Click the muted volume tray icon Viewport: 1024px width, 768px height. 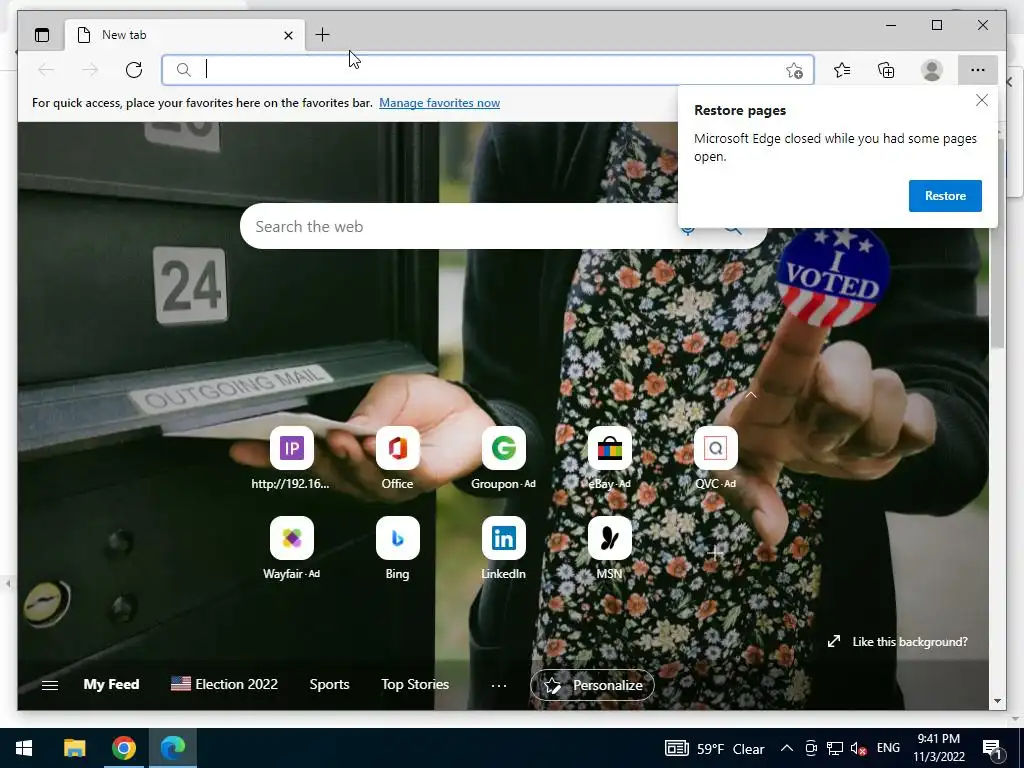click(859, 748)
